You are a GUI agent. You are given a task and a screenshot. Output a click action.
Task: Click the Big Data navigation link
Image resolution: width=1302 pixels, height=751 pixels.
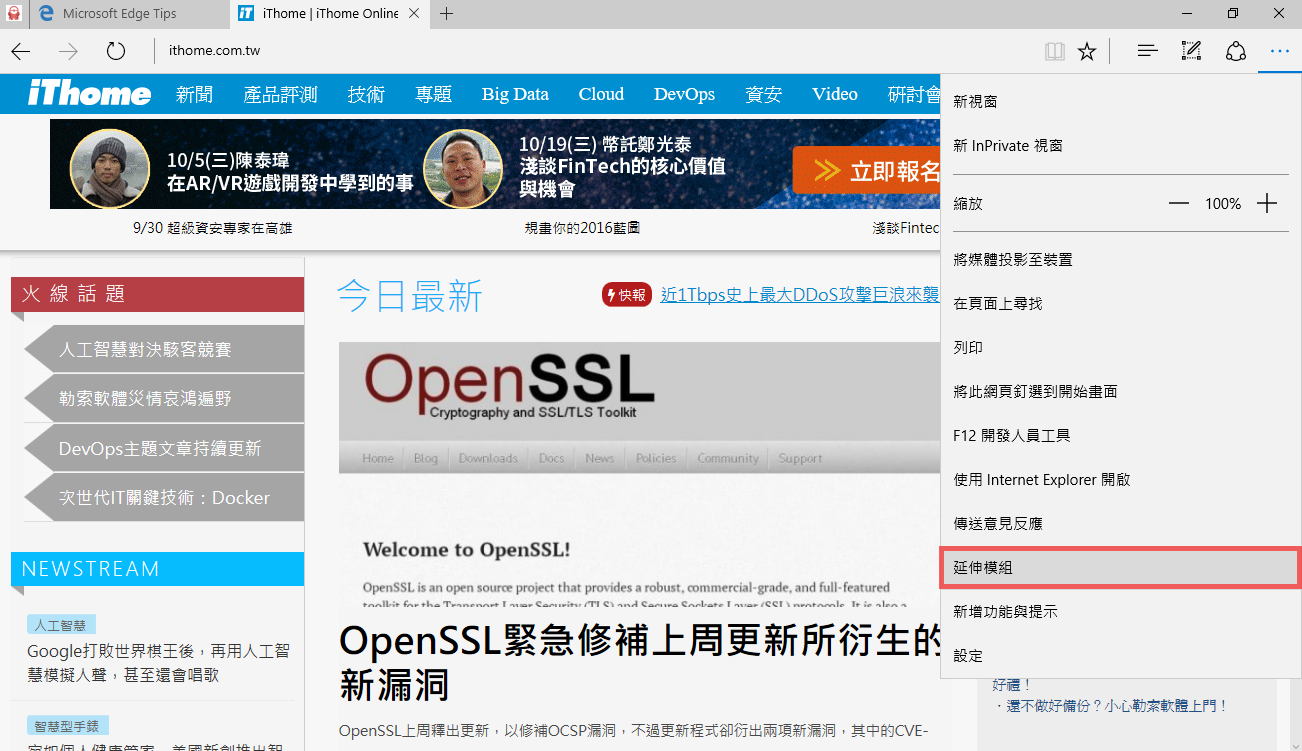tap(515, 94)
